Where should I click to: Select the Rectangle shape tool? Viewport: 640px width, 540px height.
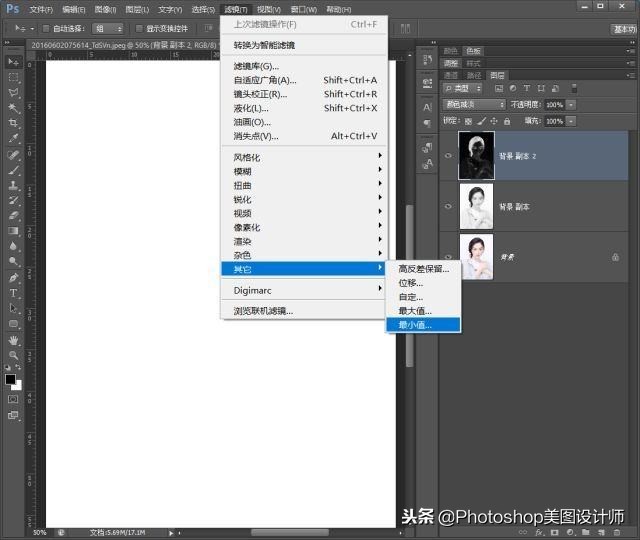(13, 324)
